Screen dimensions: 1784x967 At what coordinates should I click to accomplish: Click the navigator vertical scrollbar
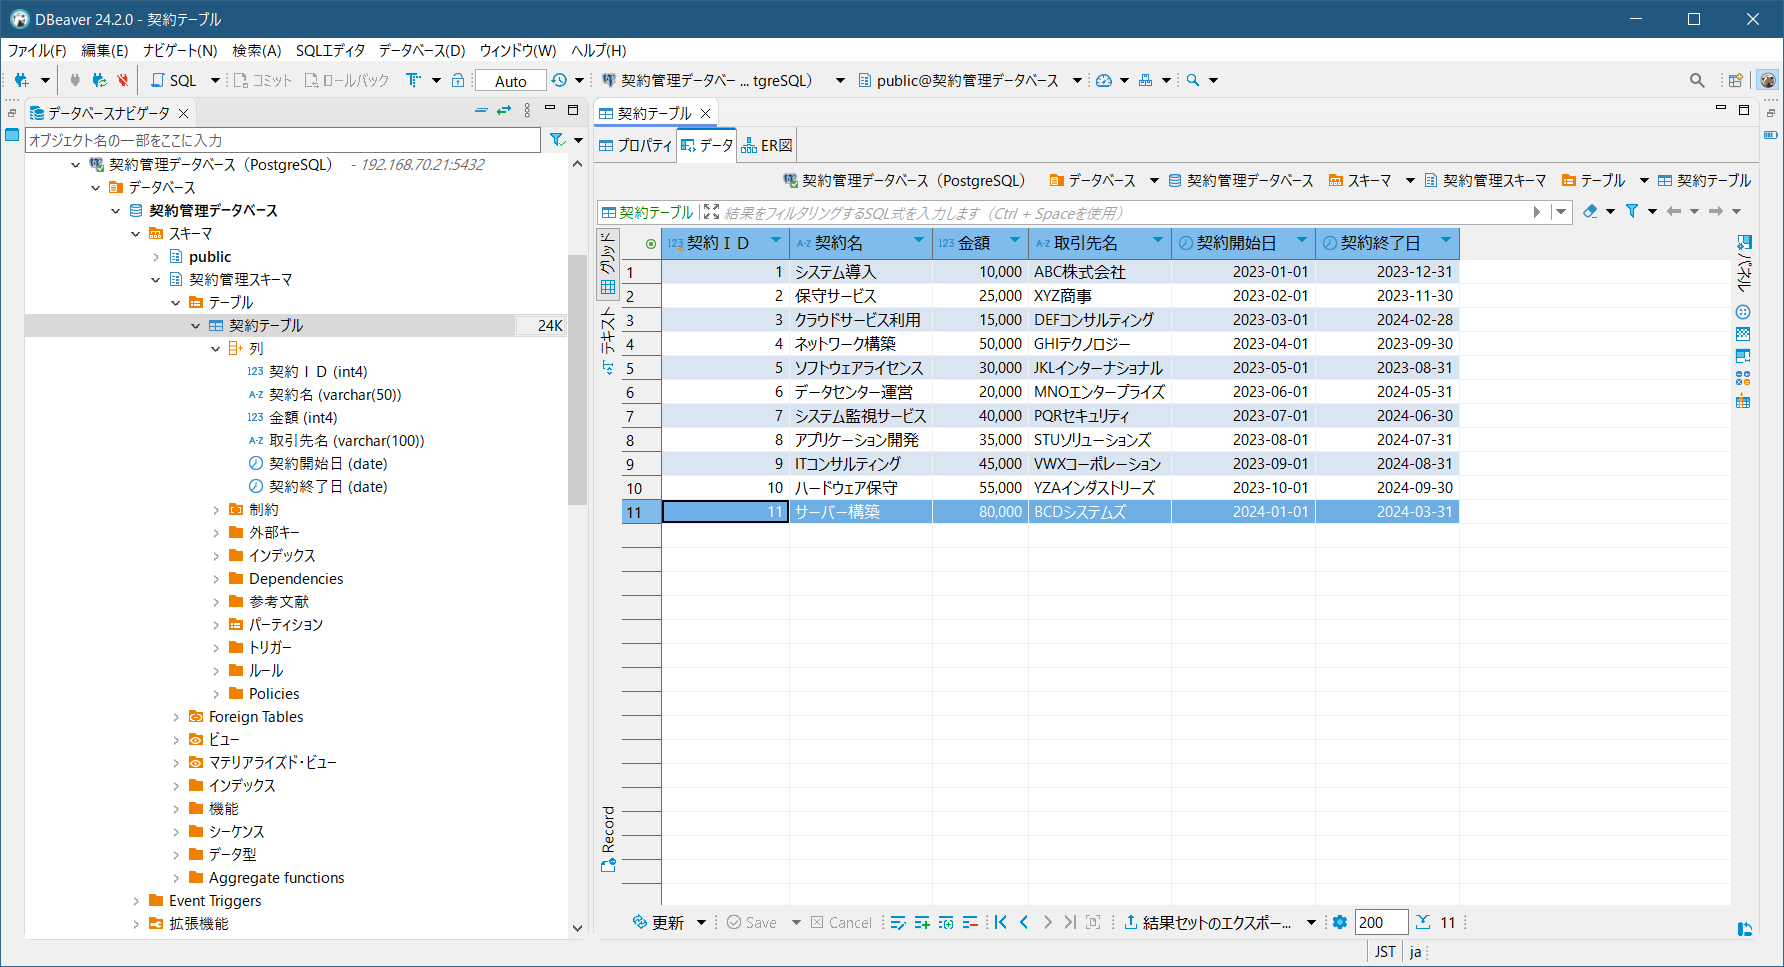coord(577,380)
